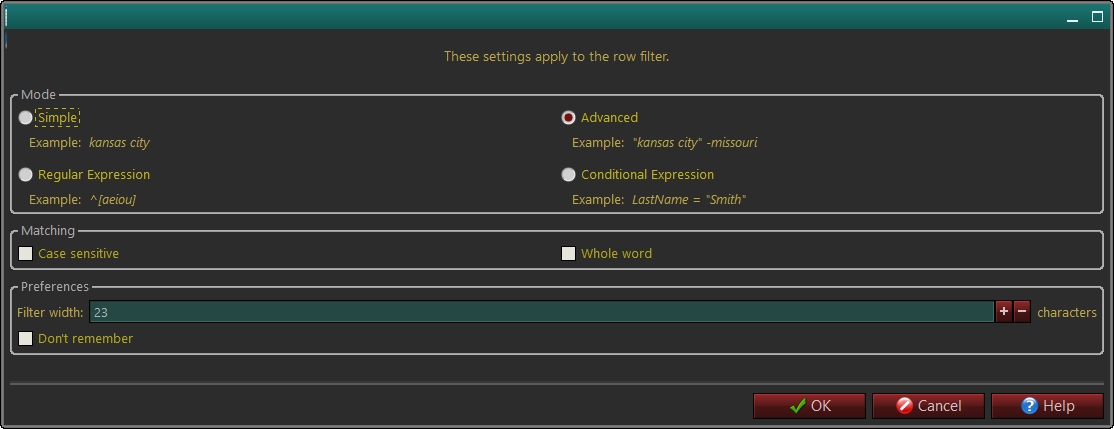
Task: Click the '^[aeiou]' regular expression example
Action: (112, 200)
